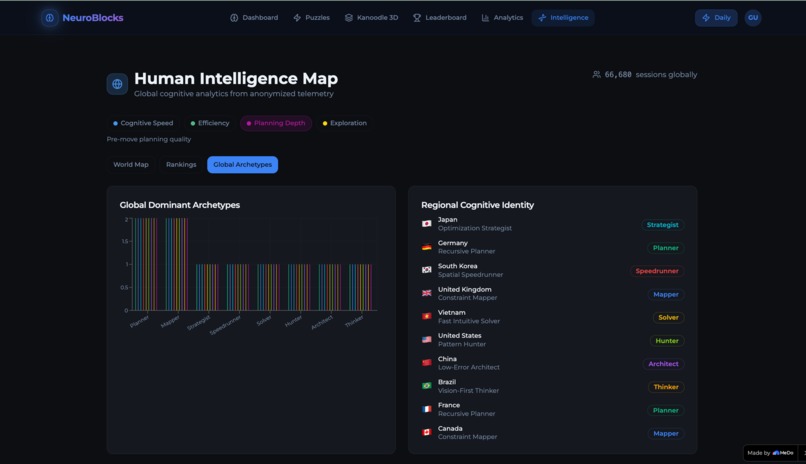Click the Thinker bar group in chart
This screenshot has height=464, width=806.
pos(360,287)
